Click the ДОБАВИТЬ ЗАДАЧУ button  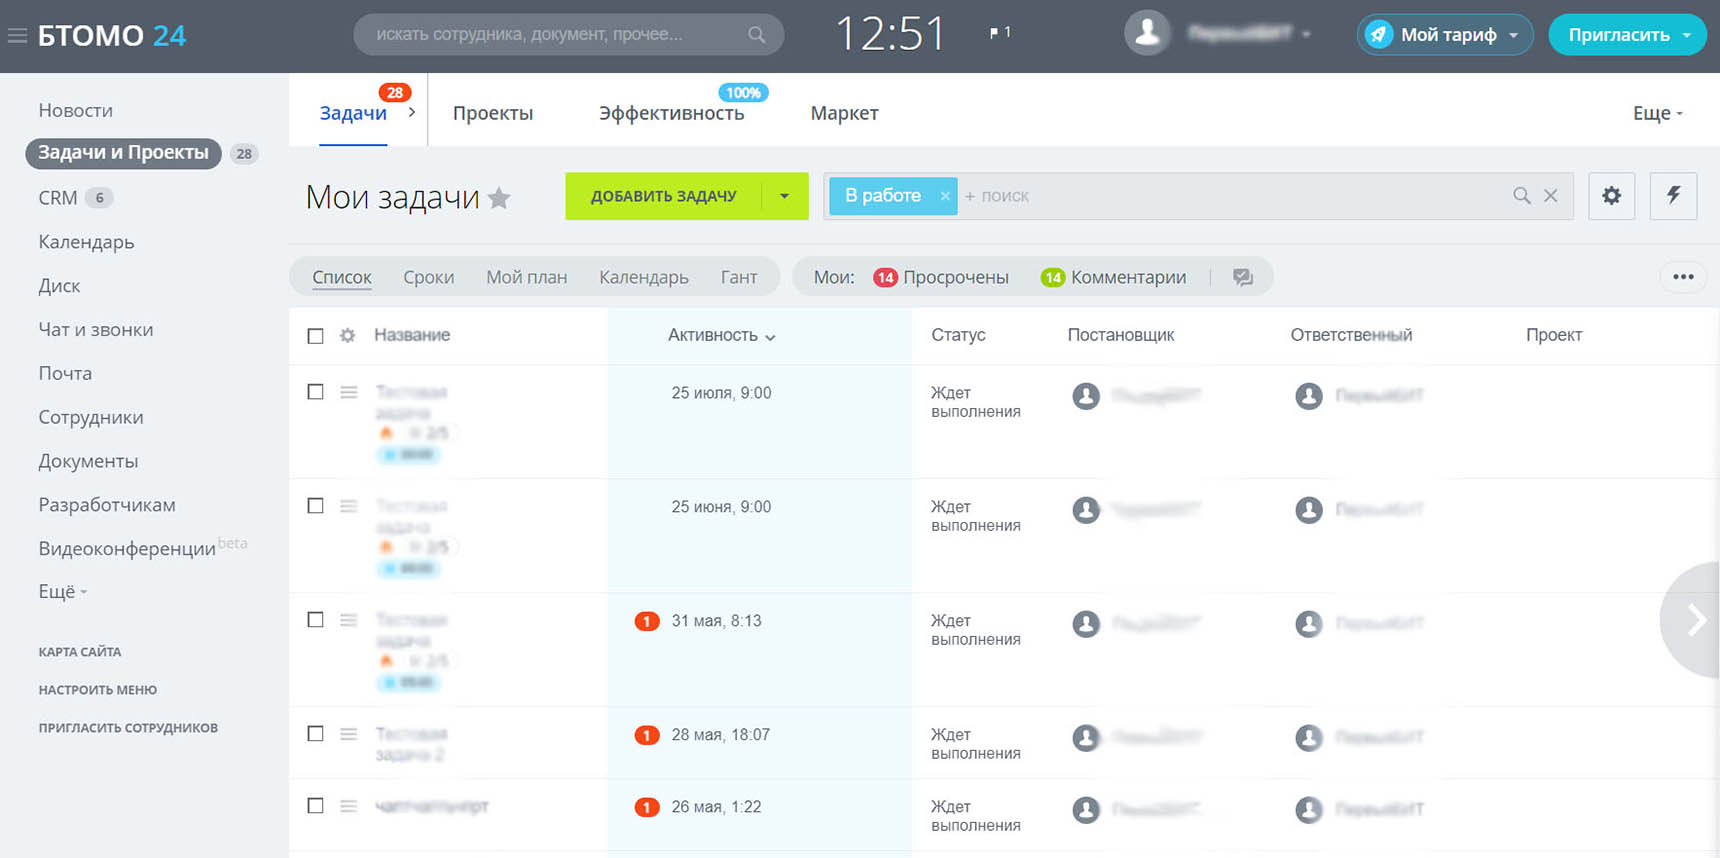point(663,196)
